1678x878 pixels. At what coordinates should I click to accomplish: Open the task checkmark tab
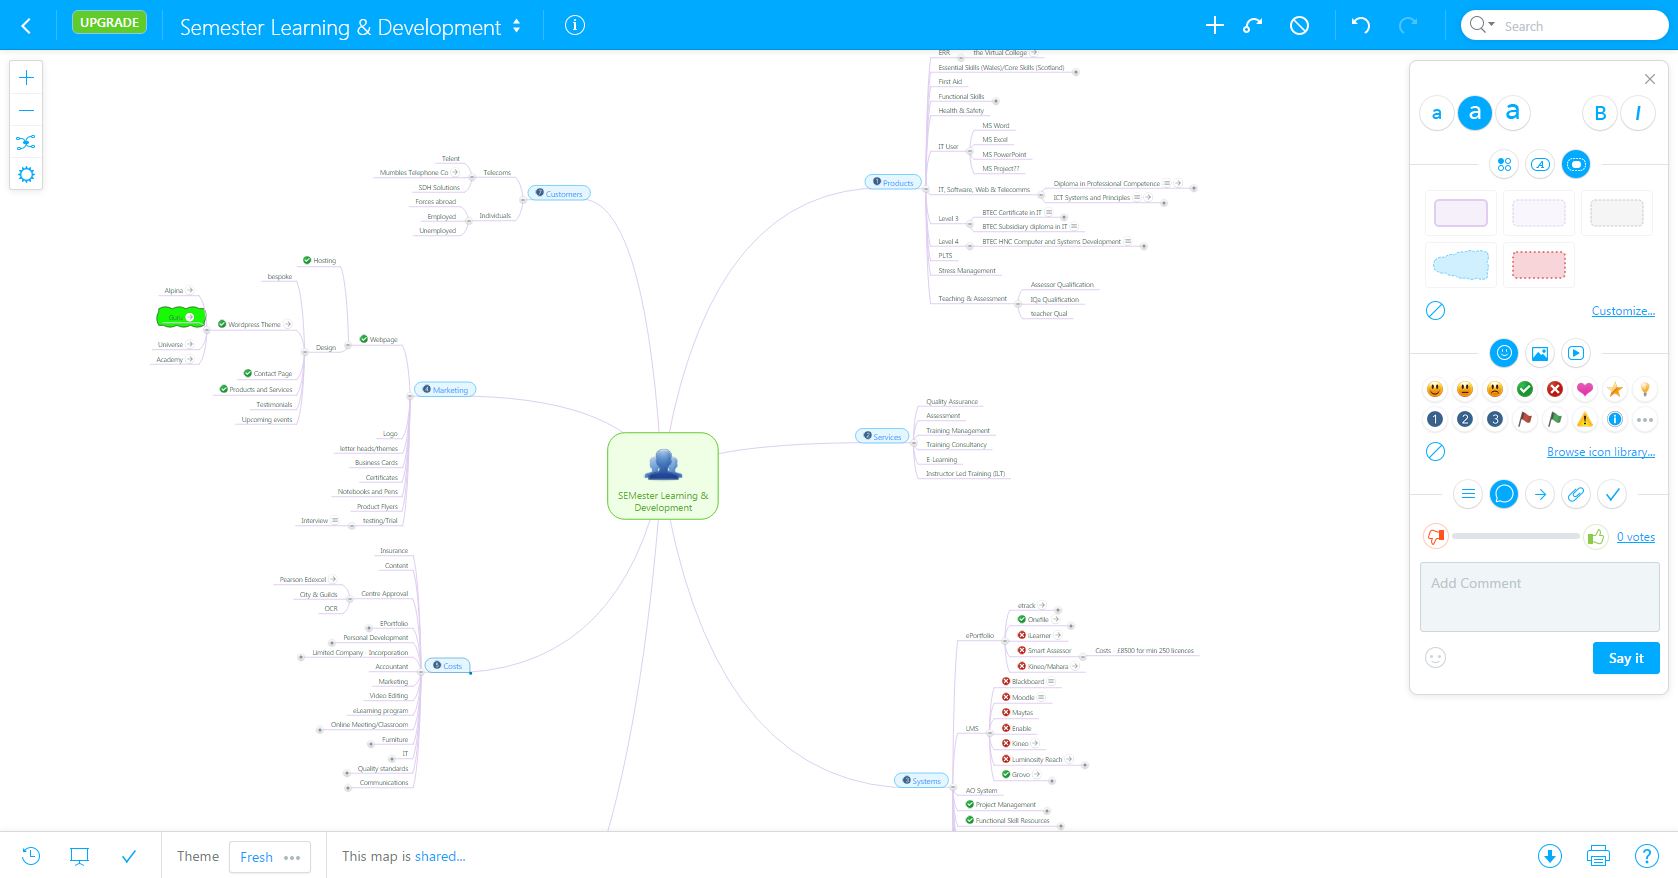pyautogui.click(x=1612, y=494)
